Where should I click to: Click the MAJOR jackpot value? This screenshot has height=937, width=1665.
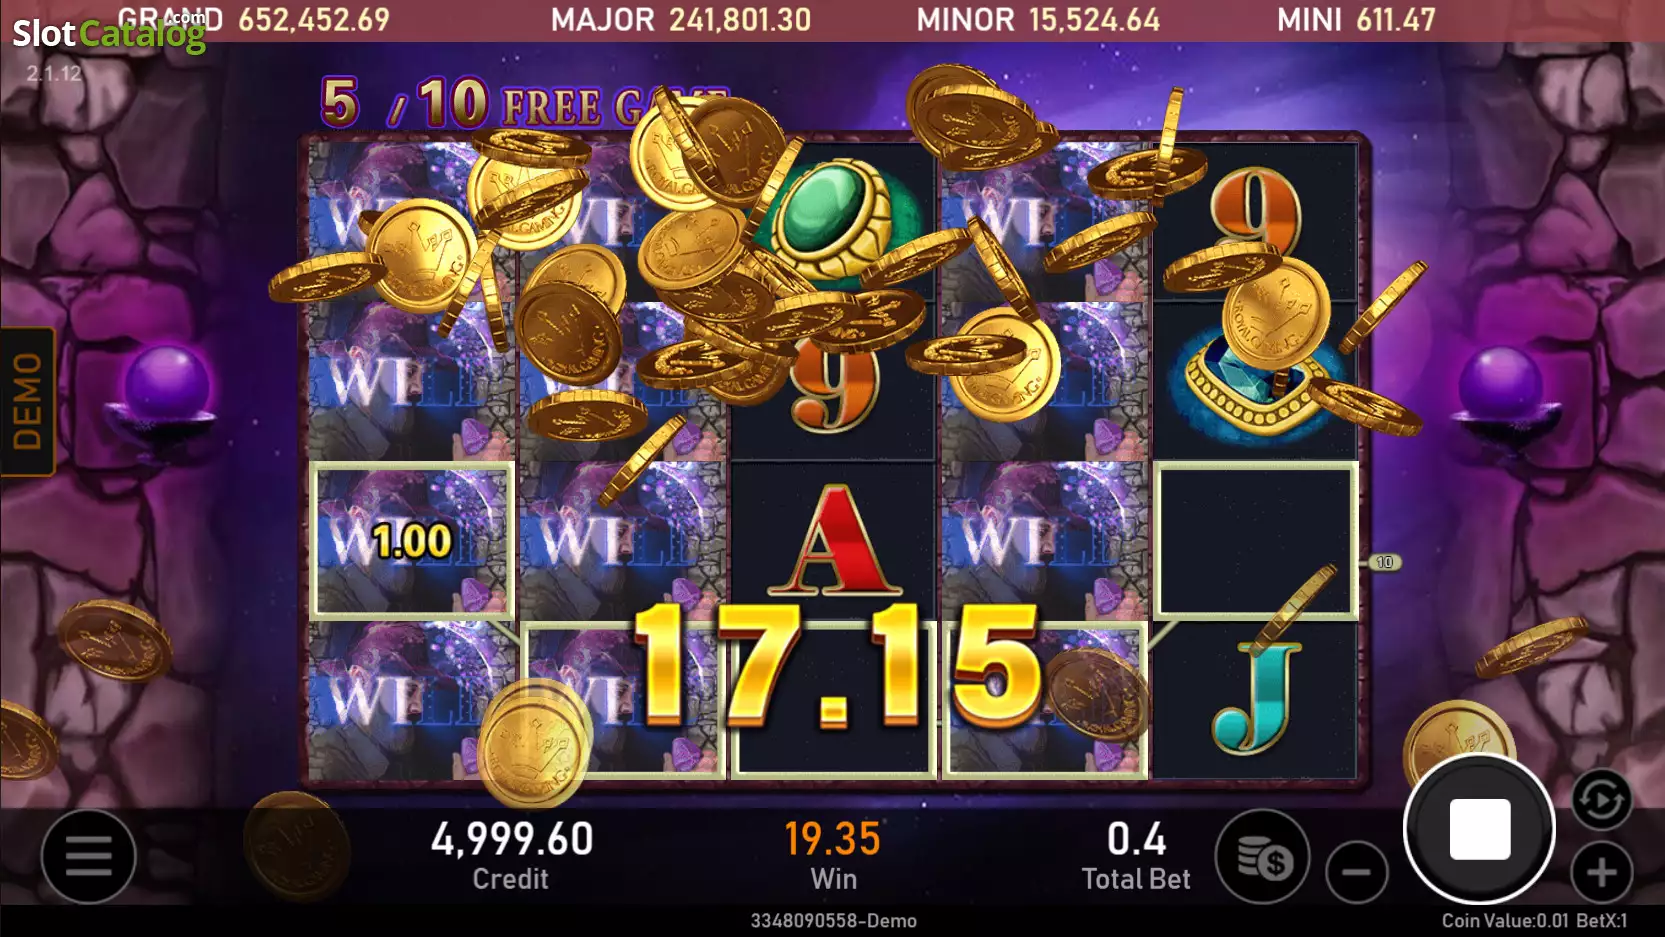(740, 19)
